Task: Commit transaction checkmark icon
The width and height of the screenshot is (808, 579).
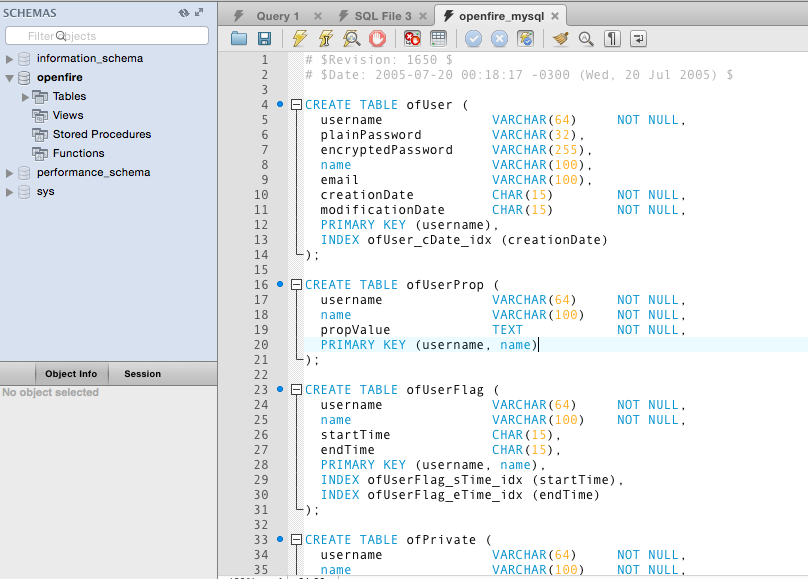Action: (474, 39)
